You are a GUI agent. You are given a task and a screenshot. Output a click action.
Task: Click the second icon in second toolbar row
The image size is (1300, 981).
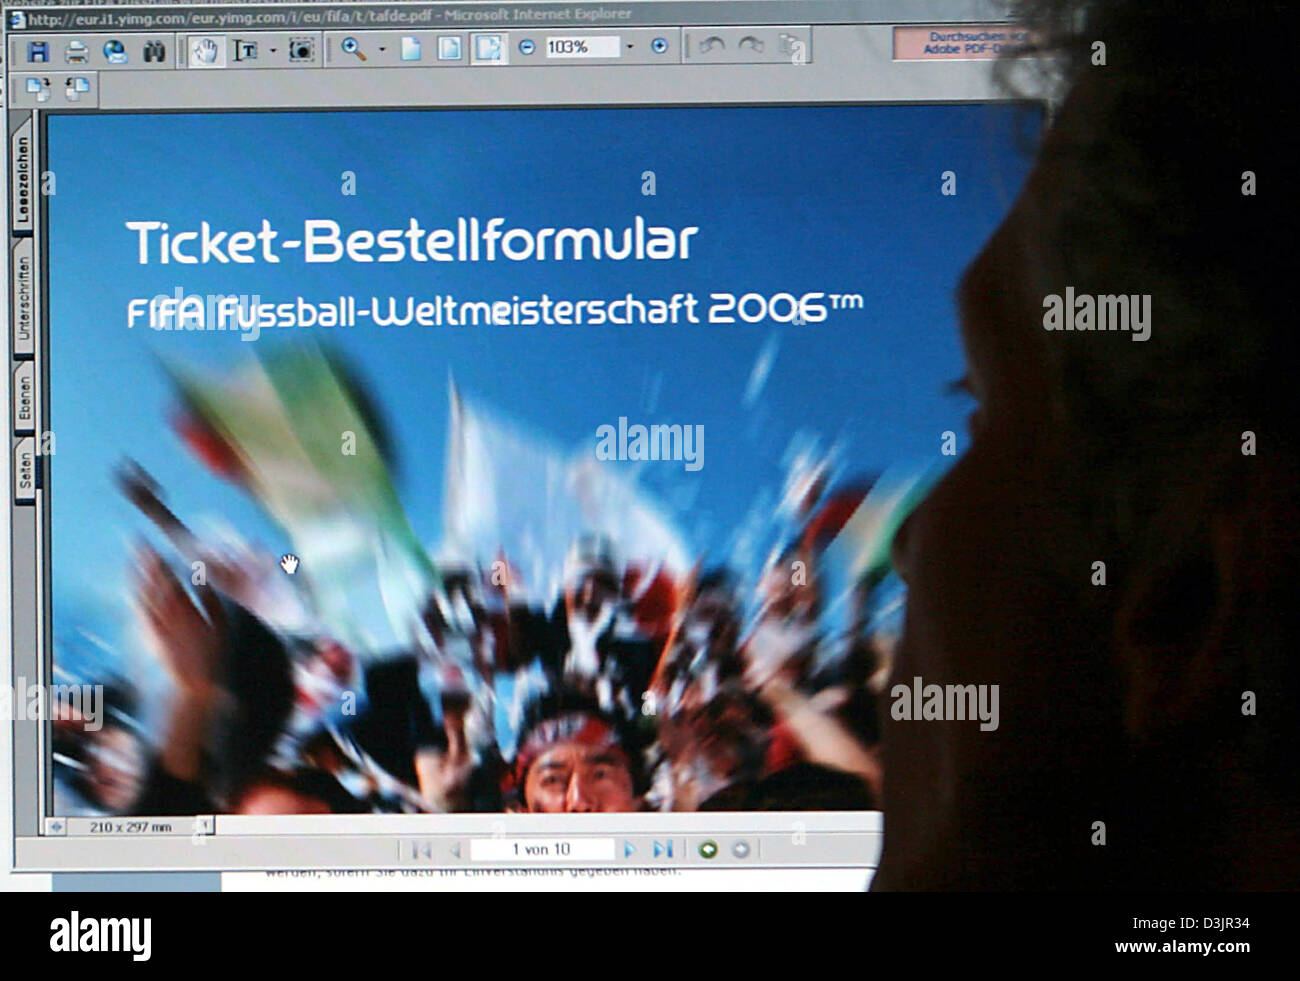[x=77, y=89]
